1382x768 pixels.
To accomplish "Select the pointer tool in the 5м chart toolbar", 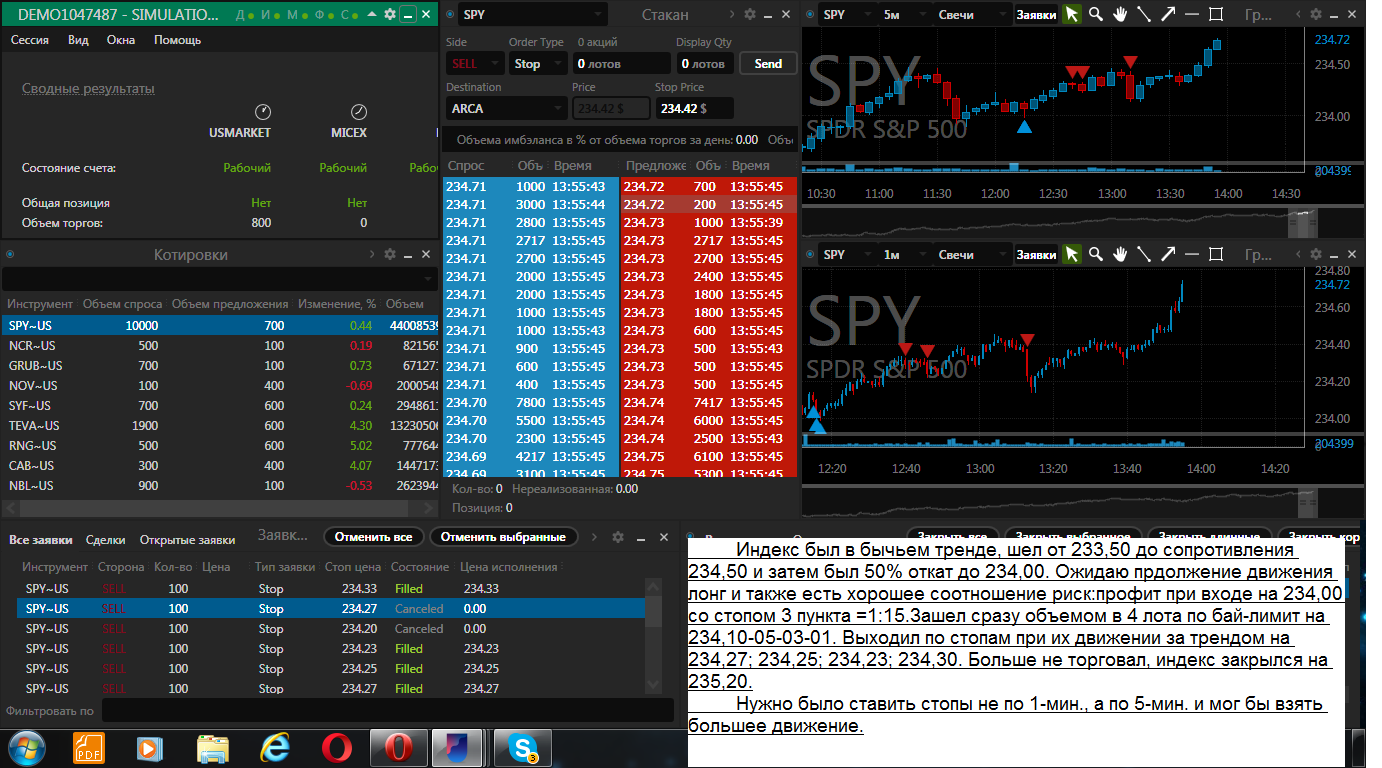I will (x=1071, y=14).
